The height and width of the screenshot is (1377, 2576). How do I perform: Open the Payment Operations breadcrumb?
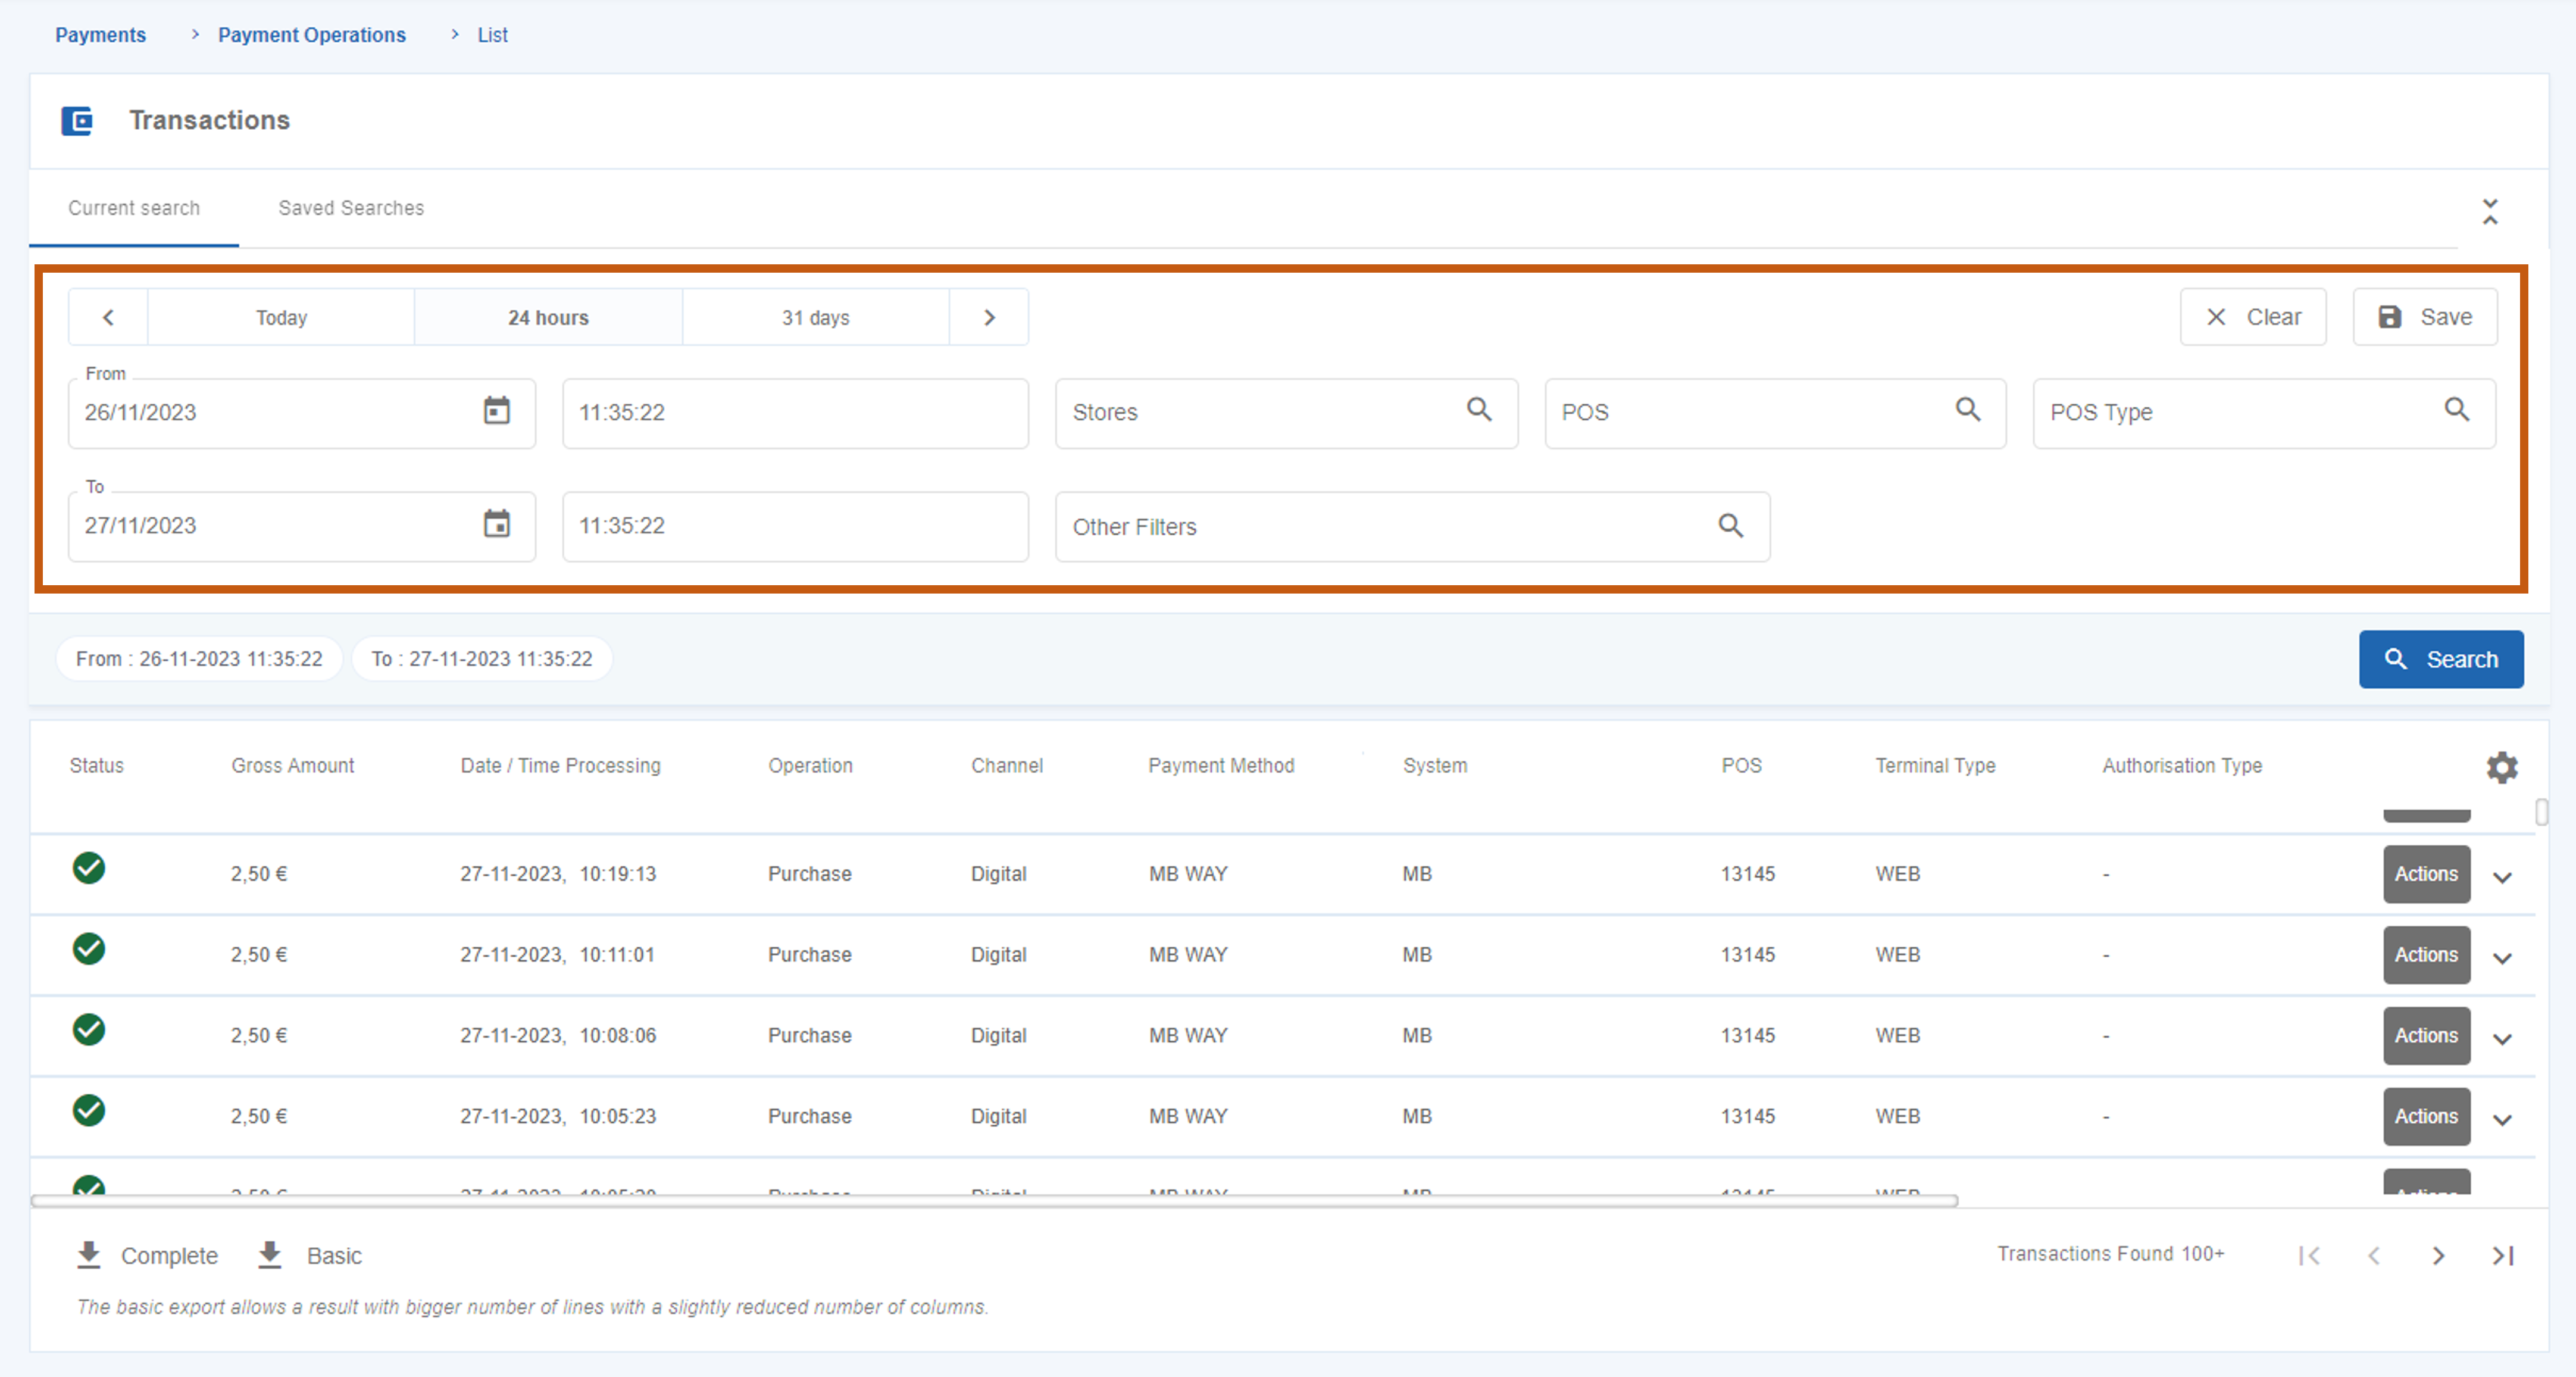point(312,35)
